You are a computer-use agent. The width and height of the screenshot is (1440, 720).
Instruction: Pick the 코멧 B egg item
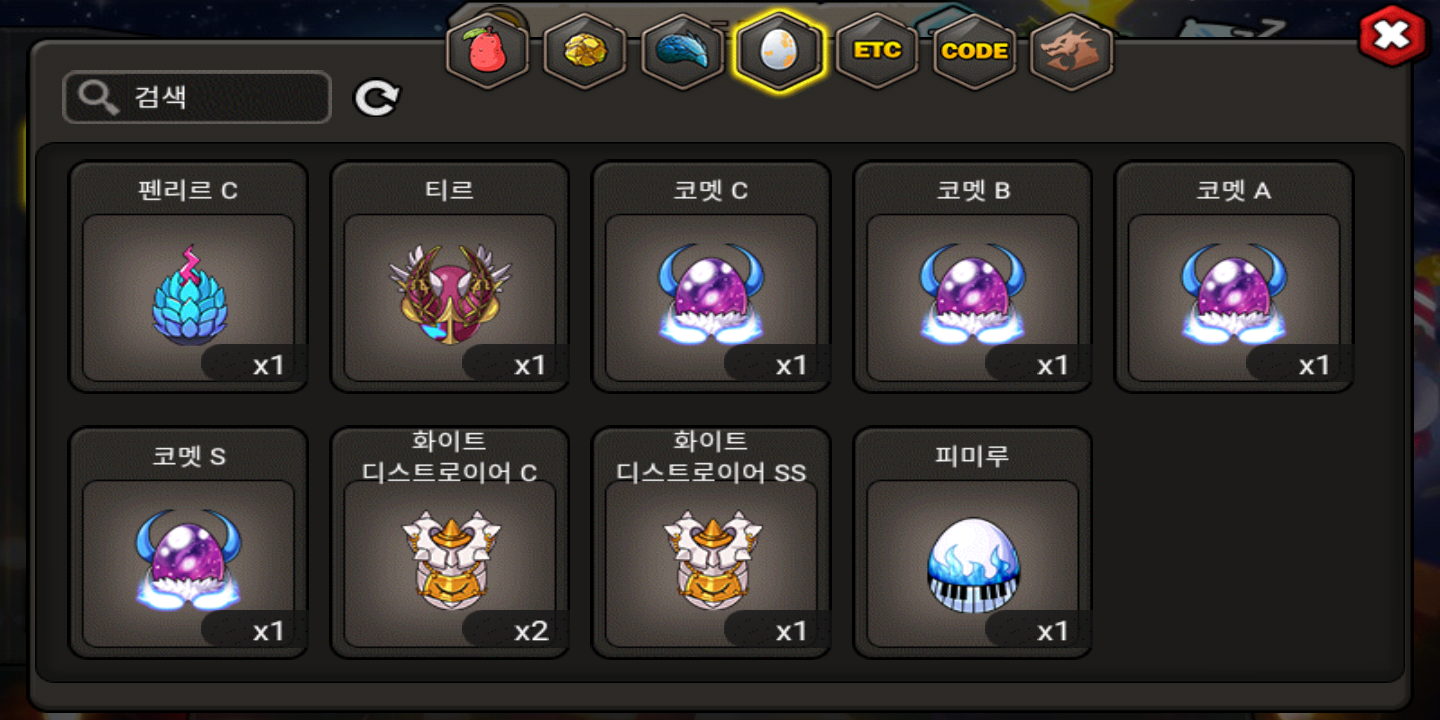[x=973, y=277]
